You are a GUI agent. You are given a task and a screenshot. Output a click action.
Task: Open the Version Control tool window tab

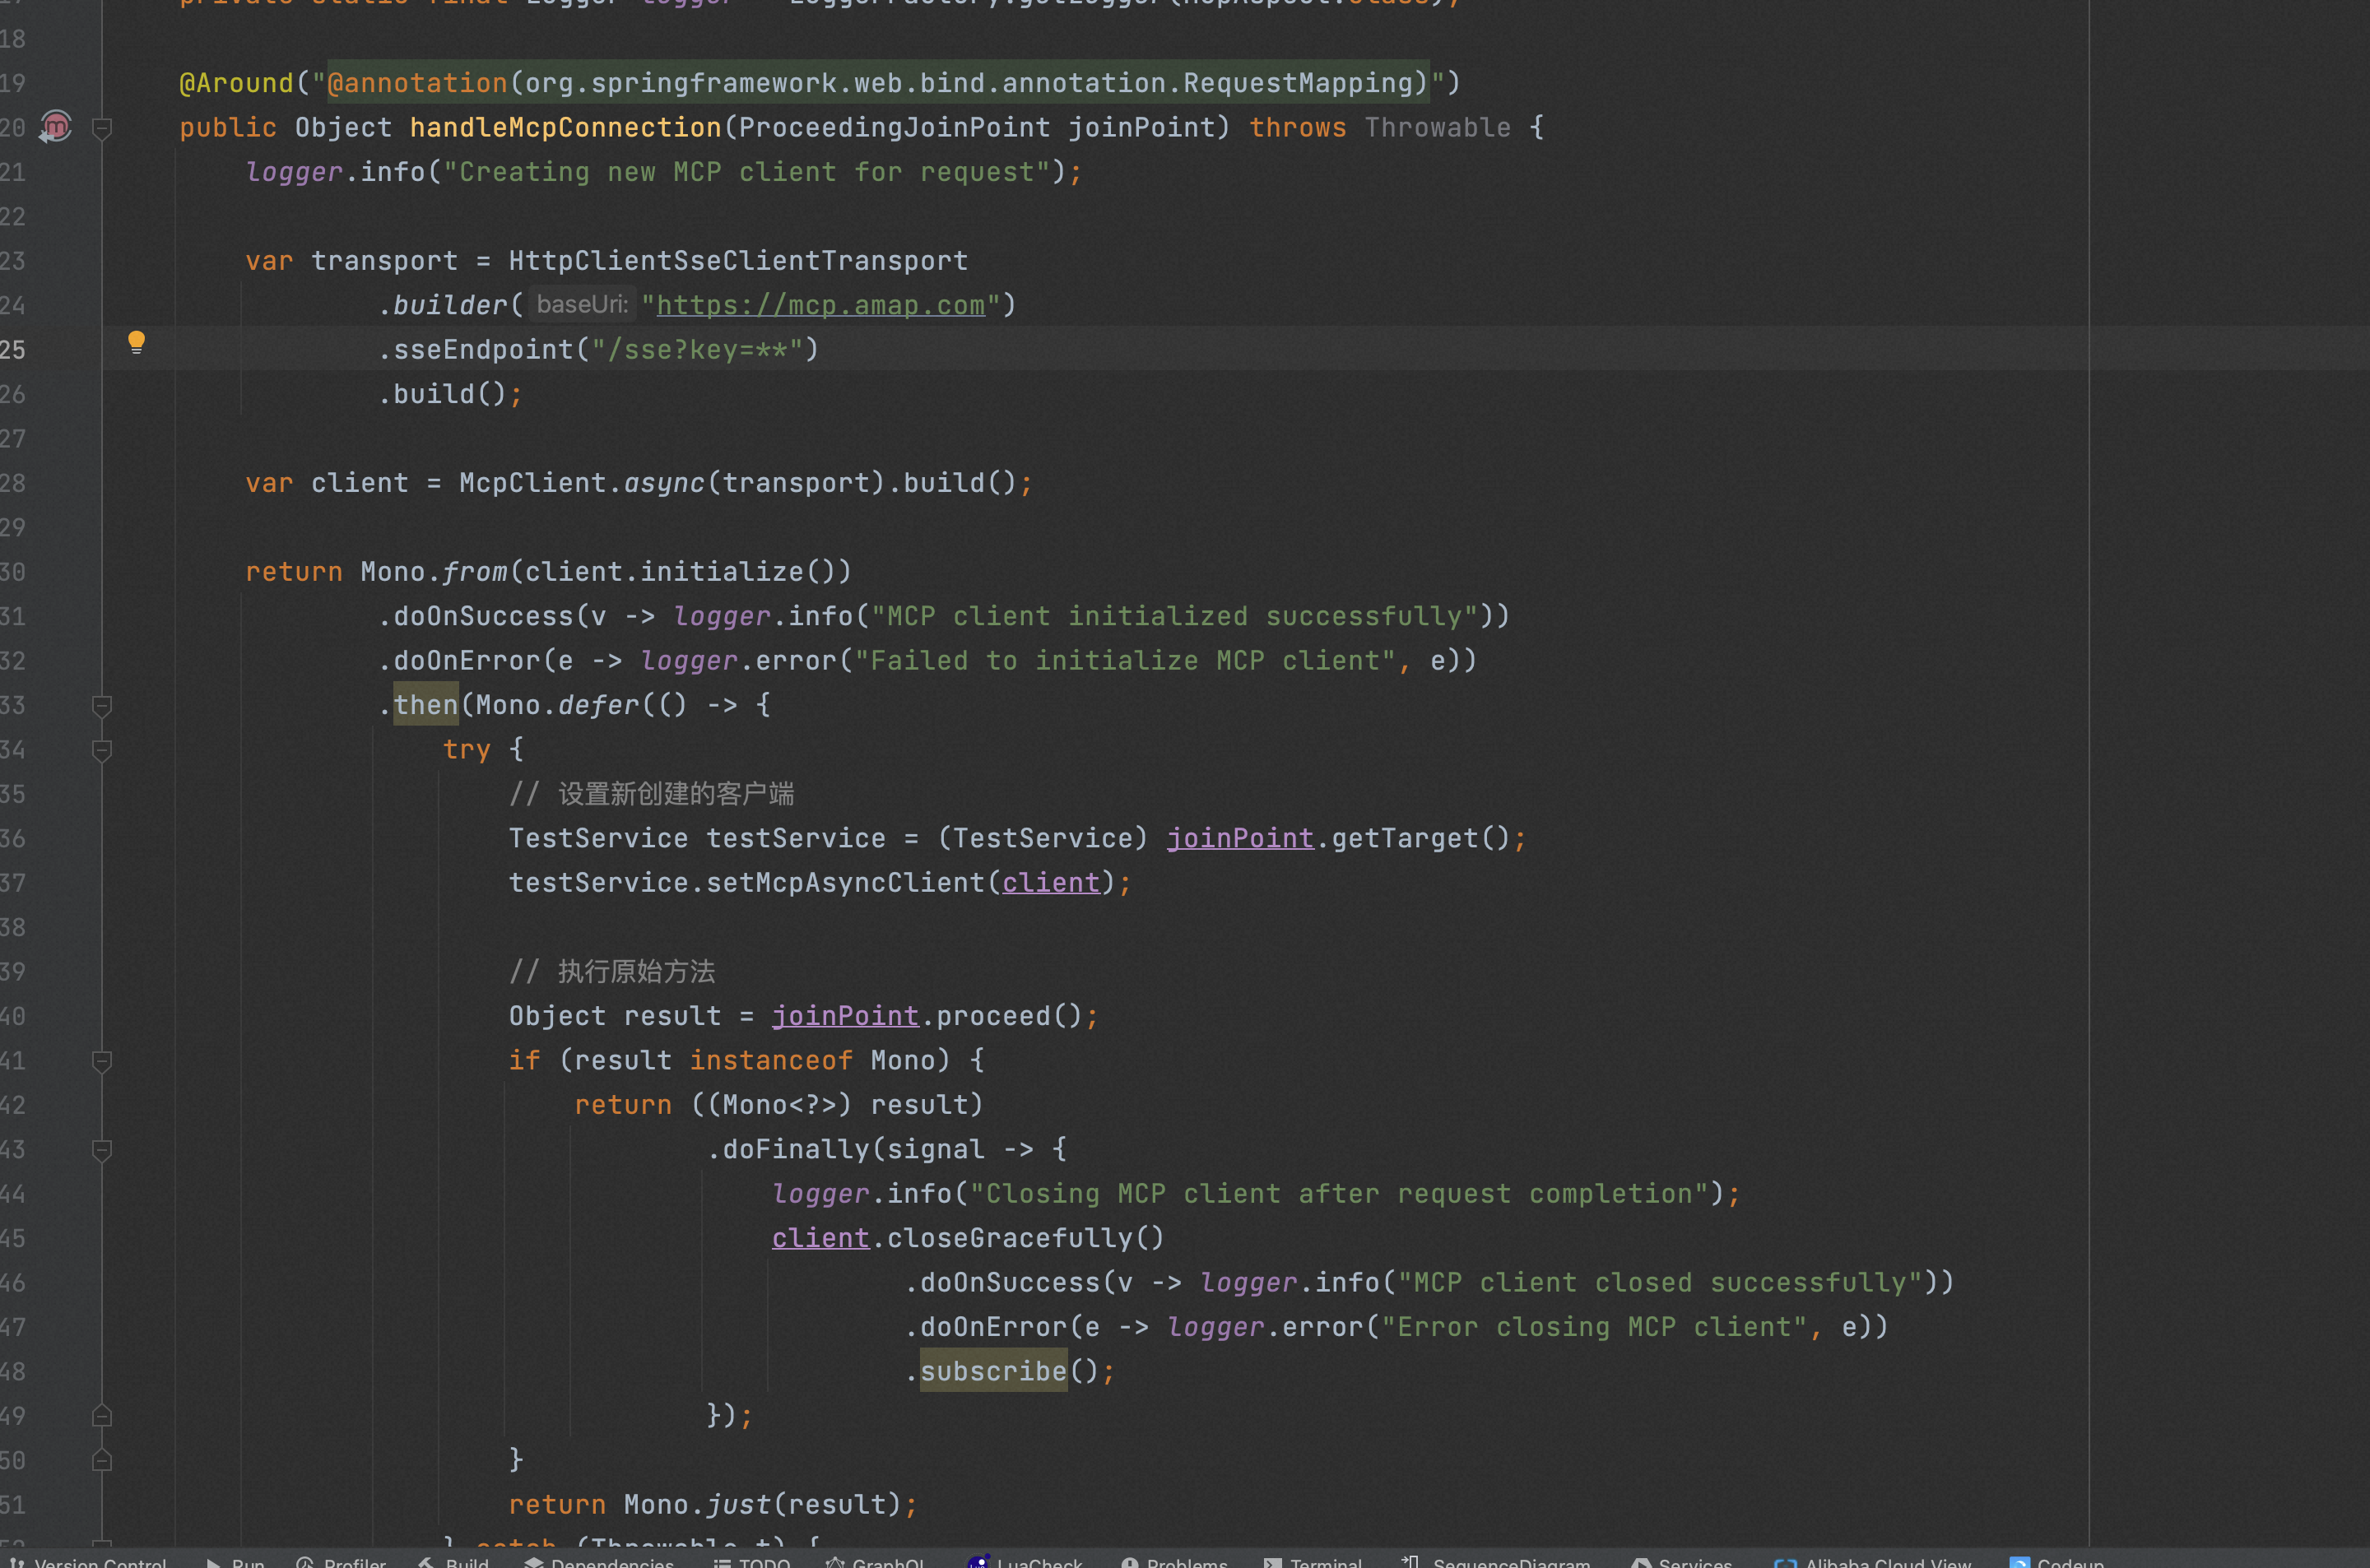pyautogui.click(x=88, y=1562)
